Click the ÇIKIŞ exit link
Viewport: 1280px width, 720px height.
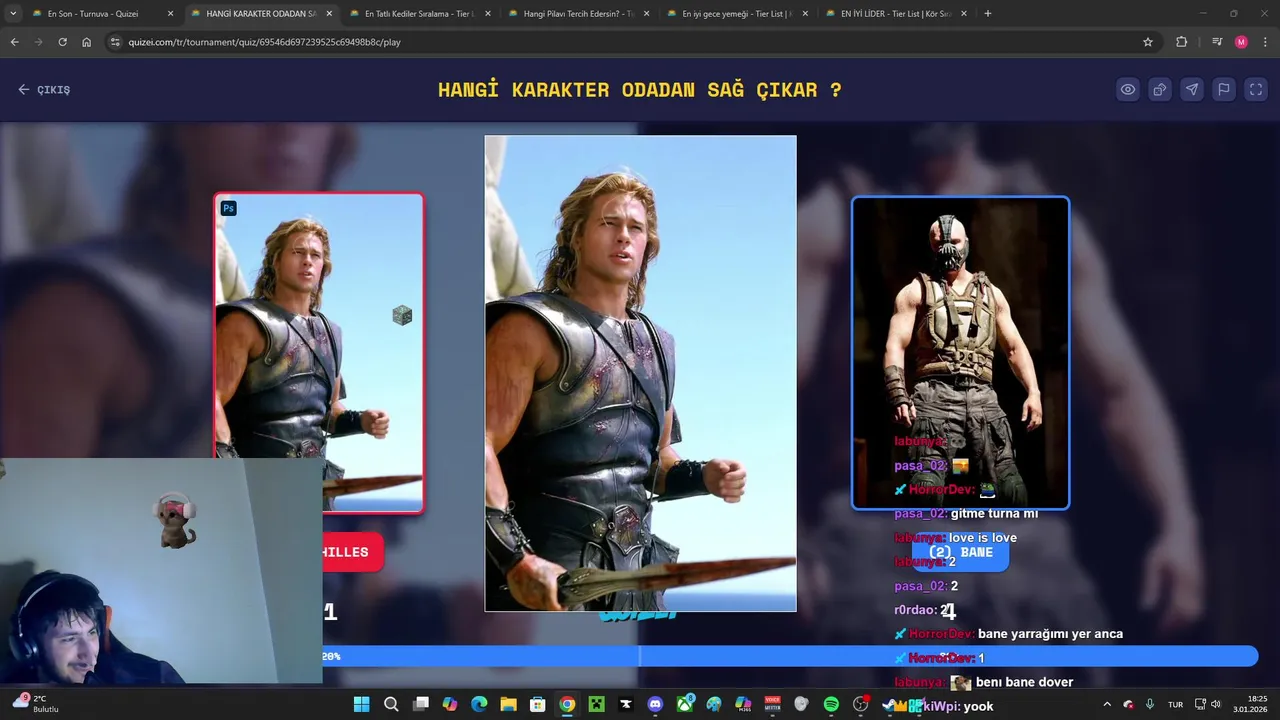[44, 89]
